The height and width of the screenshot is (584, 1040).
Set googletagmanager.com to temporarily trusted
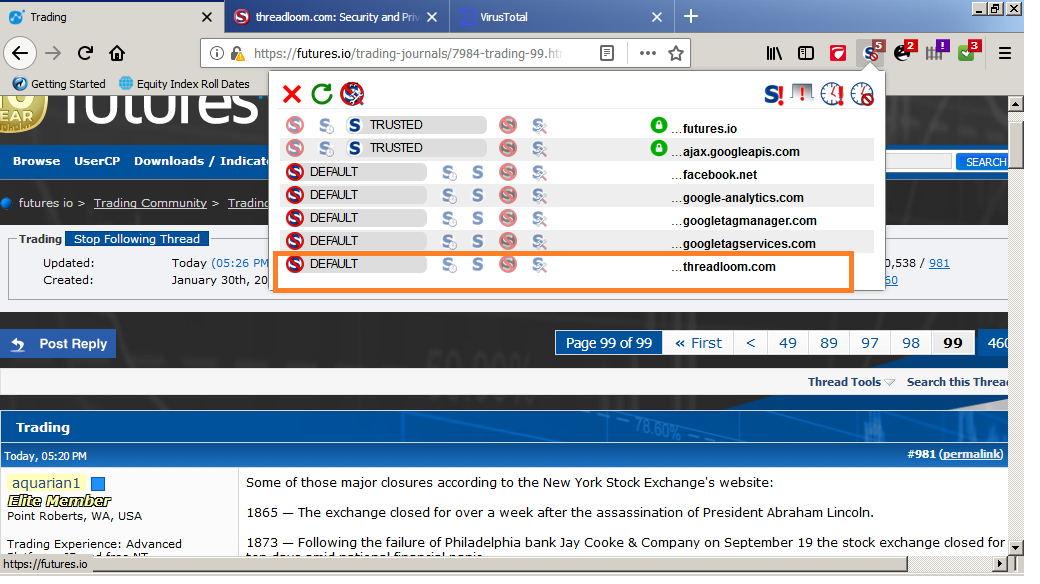point(449,218)
